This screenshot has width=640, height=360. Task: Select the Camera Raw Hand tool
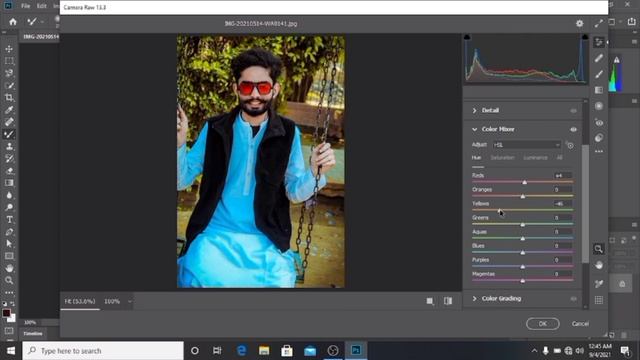click(599, 265)
